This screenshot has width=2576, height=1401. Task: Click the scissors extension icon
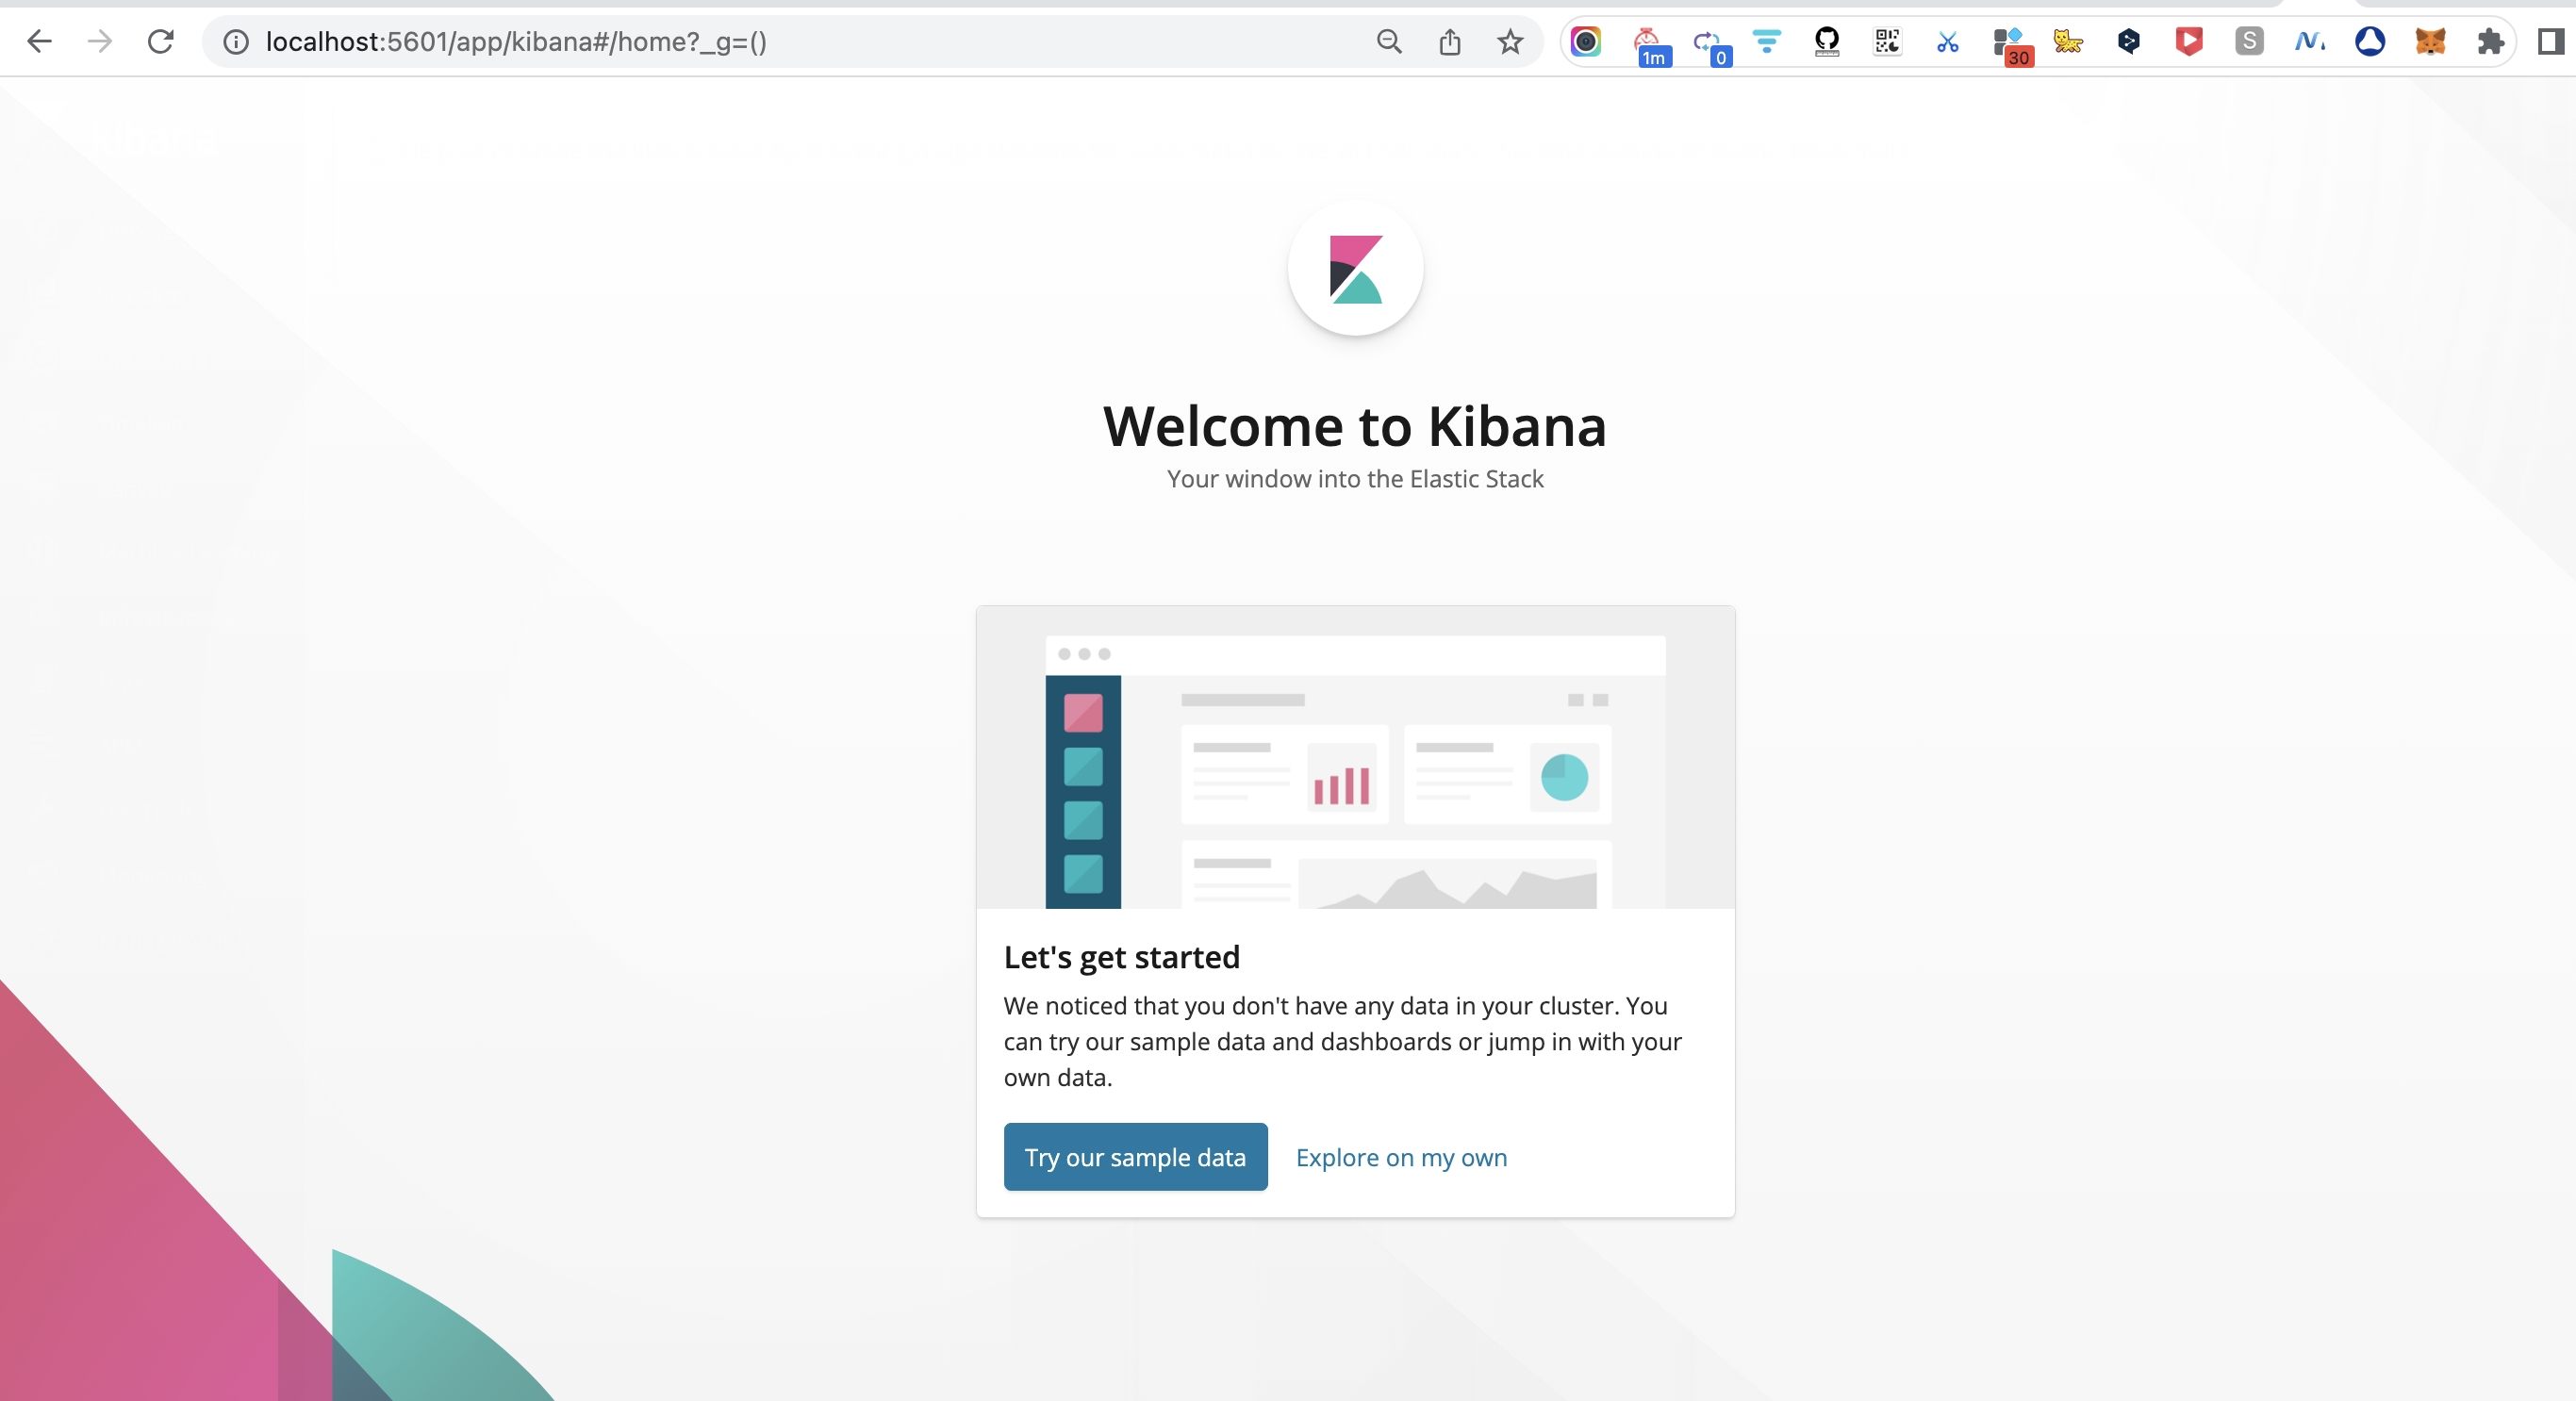pyautogui.click(x=1947, y=41)
